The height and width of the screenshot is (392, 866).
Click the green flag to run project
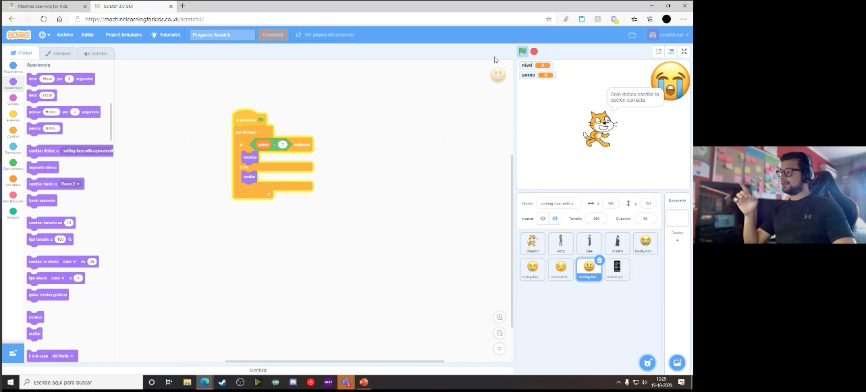click(x=522, y=51)
